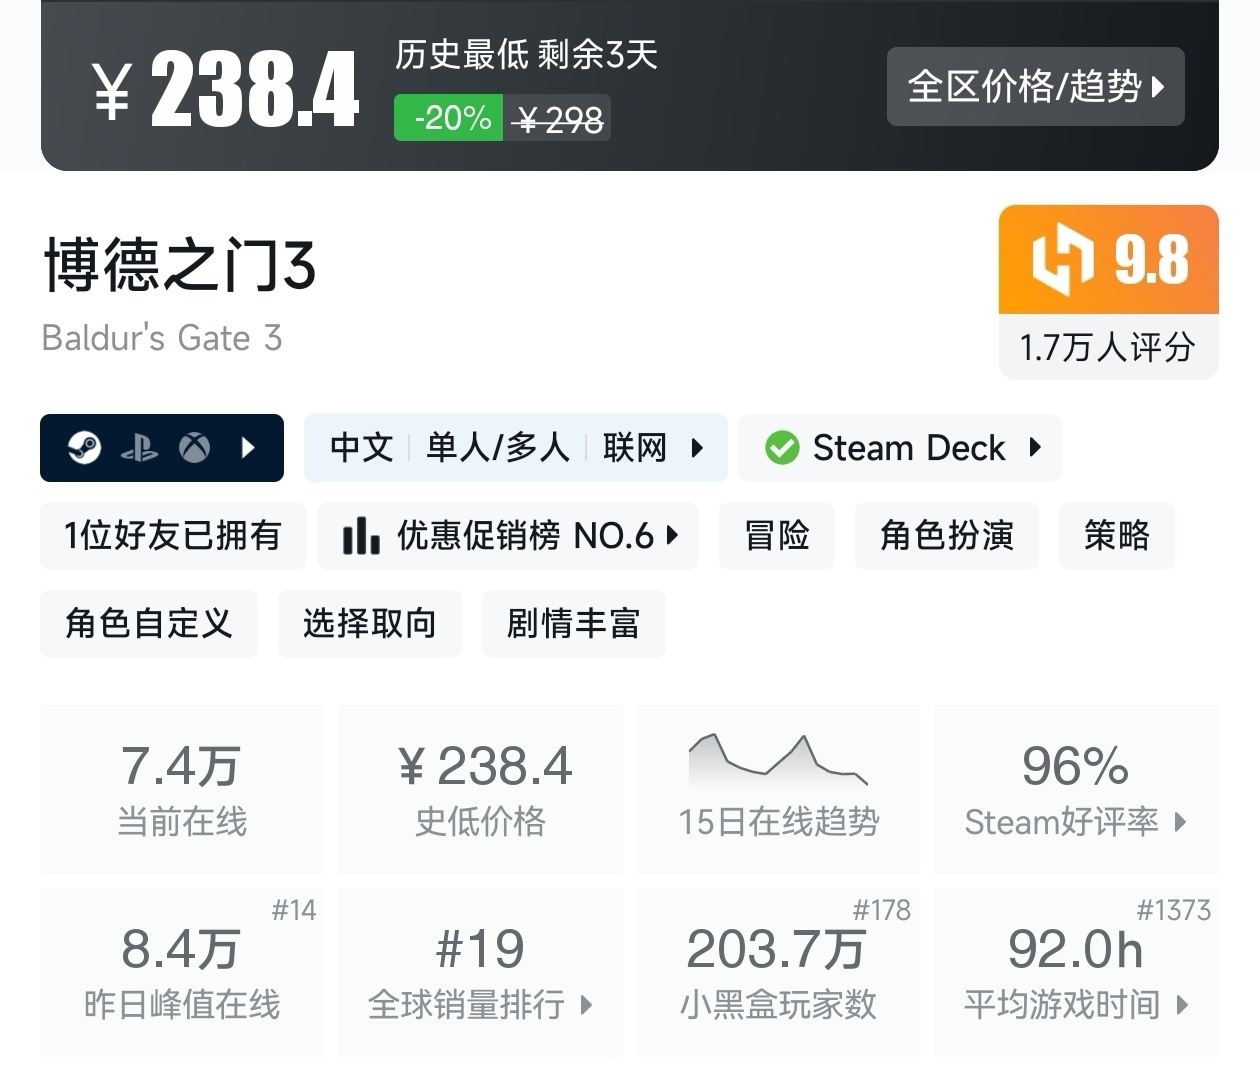The width and height of the screenshot is (1260, 1074).
Task: Open #19 全球销量排行 ranking
Action: tap(480, 972)
